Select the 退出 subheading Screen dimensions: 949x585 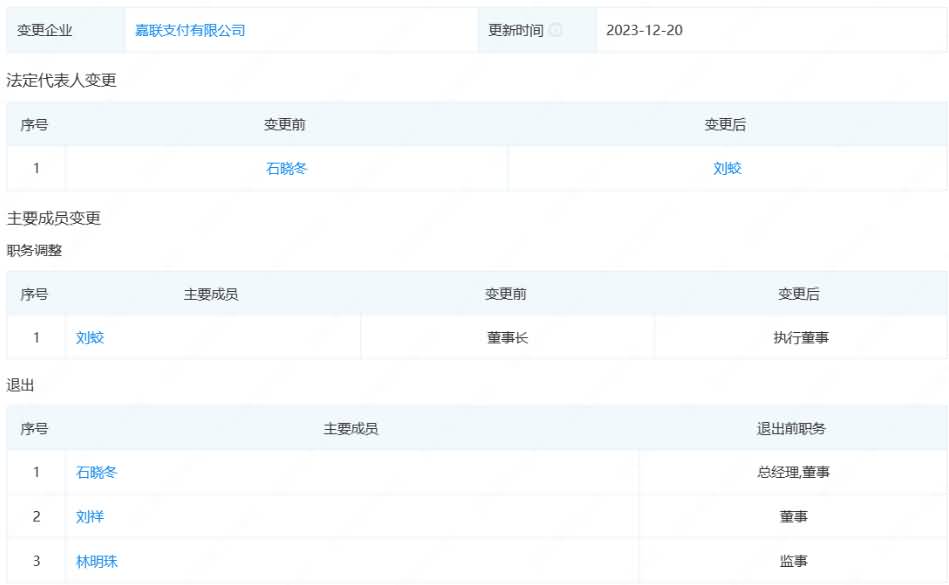point(20,385)
